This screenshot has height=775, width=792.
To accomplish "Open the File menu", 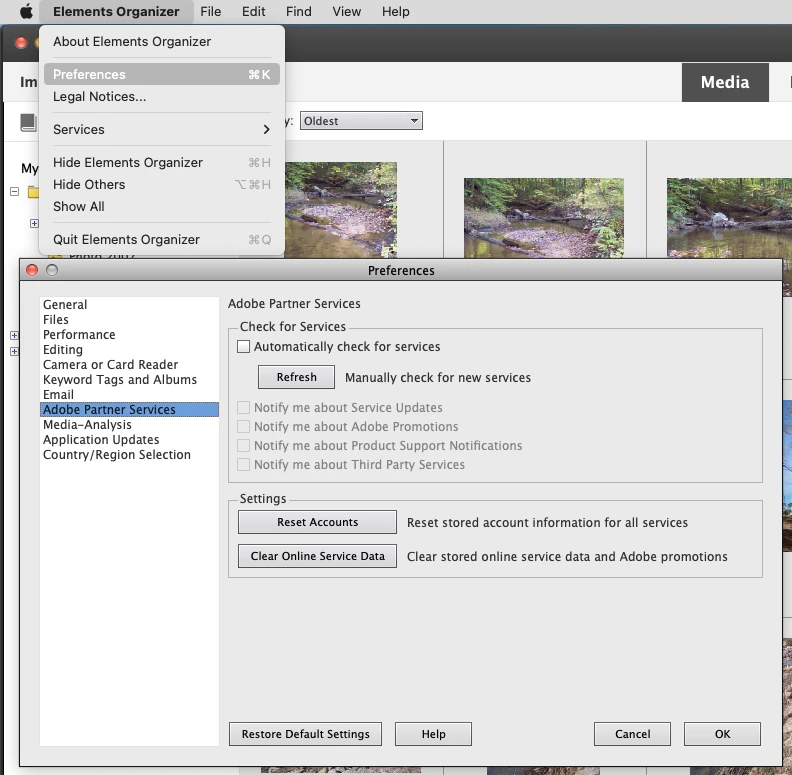I will (x=211, y=11).
